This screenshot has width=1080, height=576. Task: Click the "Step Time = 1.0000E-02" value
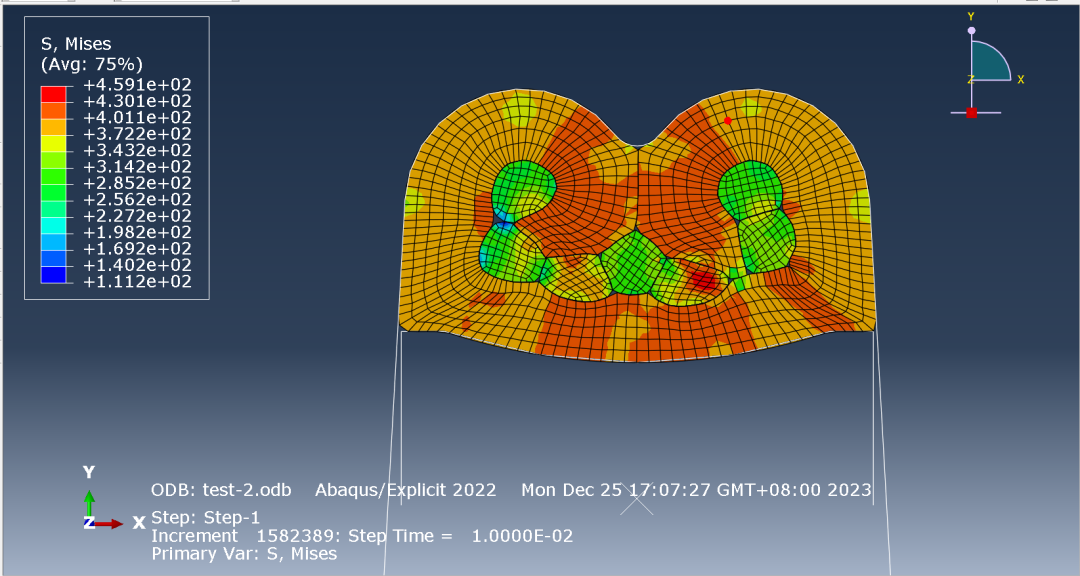[461, 536]
